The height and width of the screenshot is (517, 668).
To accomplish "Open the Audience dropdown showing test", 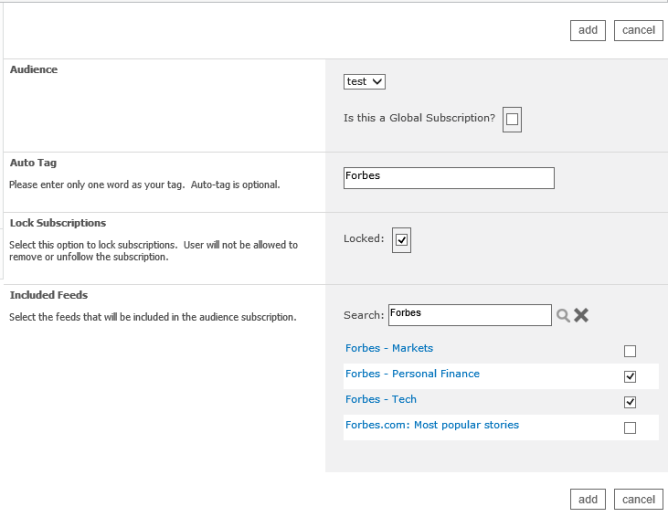I will coord(364,81).
